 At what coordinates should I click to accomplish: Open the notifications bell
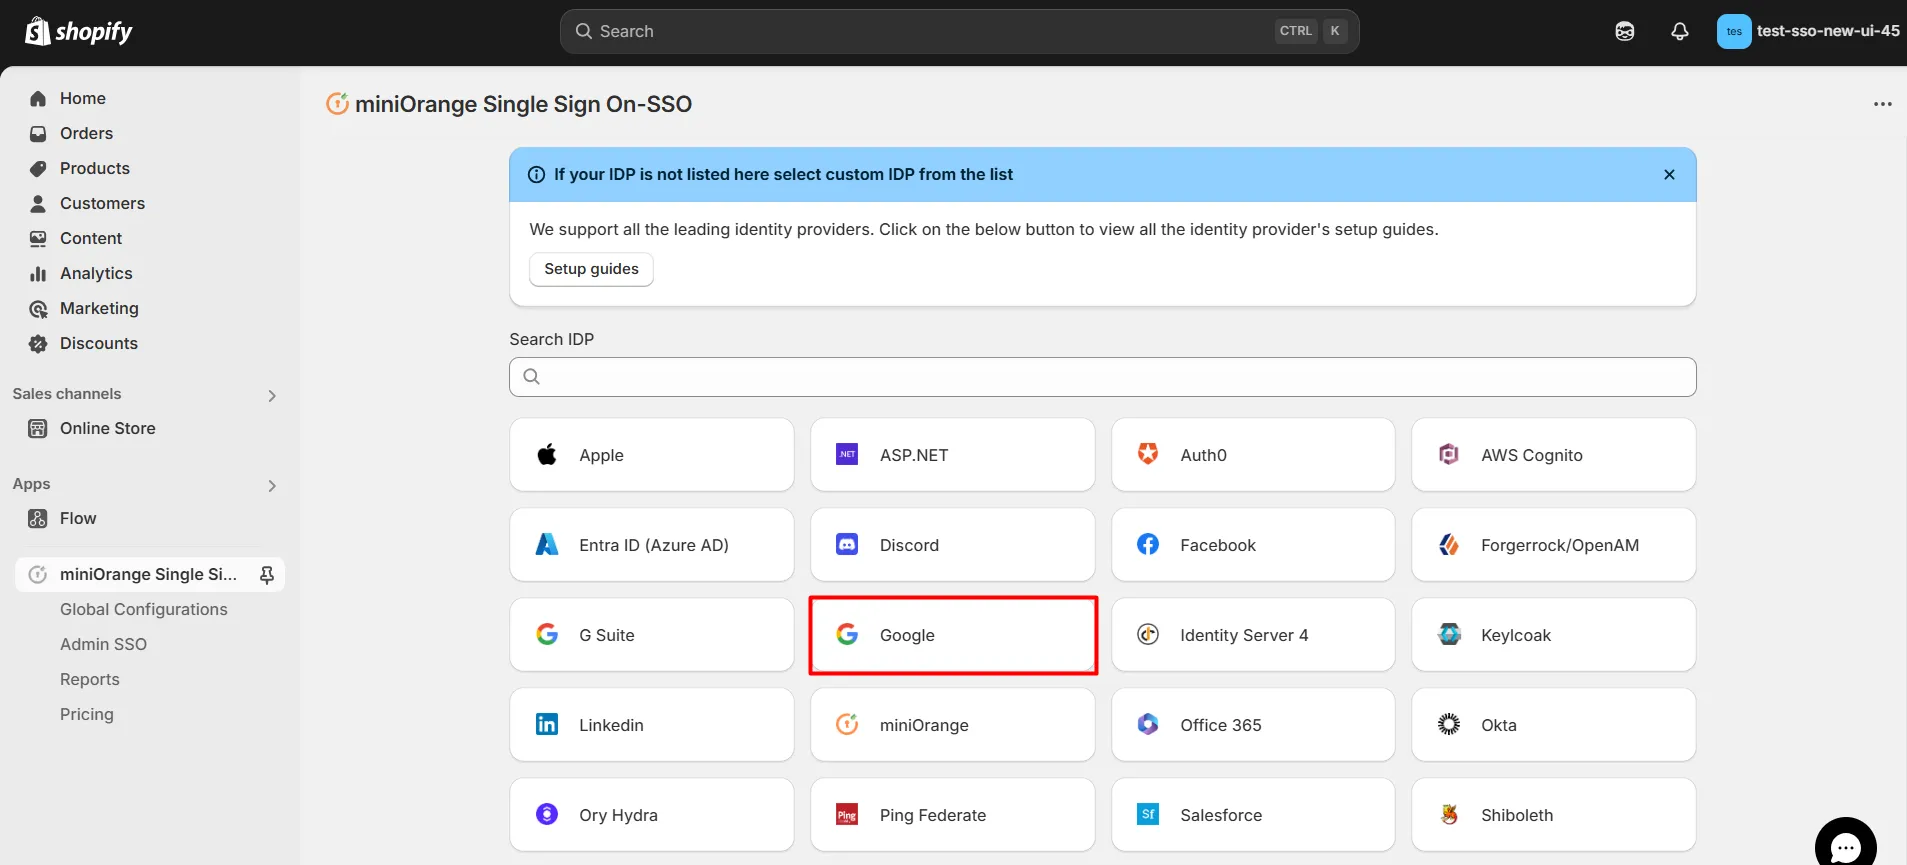coord(1680,31)
